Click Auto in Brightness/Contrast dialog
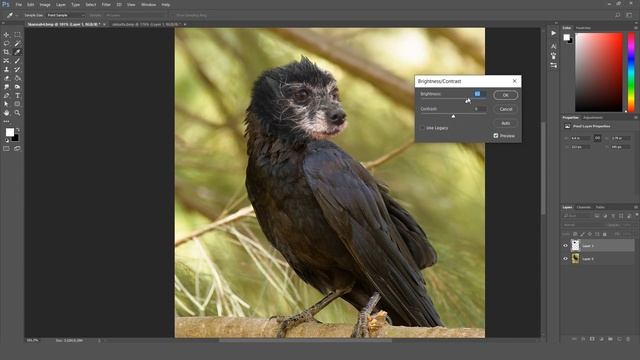This screenshot has width=640, height=360. point(505,123)
